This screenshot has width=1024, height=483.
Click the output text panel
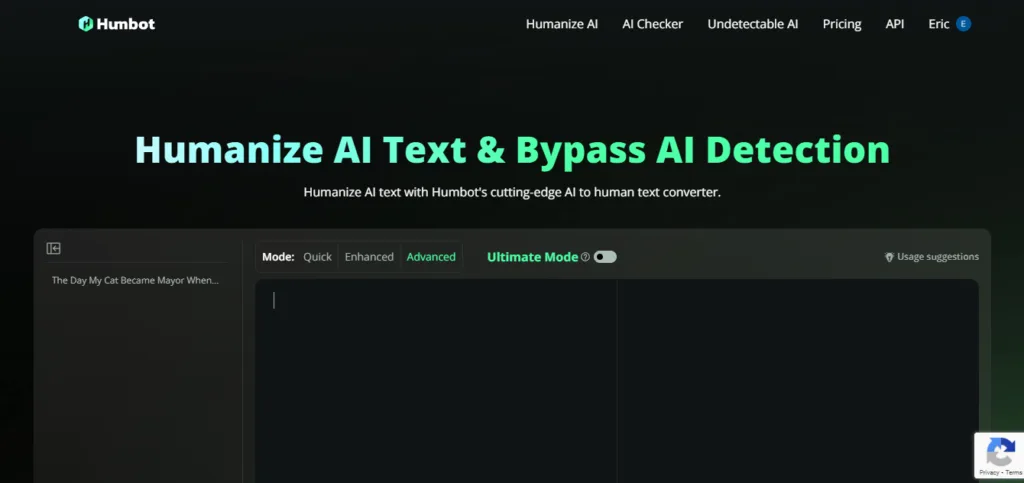pyautogui.click(x=797, y=381)
